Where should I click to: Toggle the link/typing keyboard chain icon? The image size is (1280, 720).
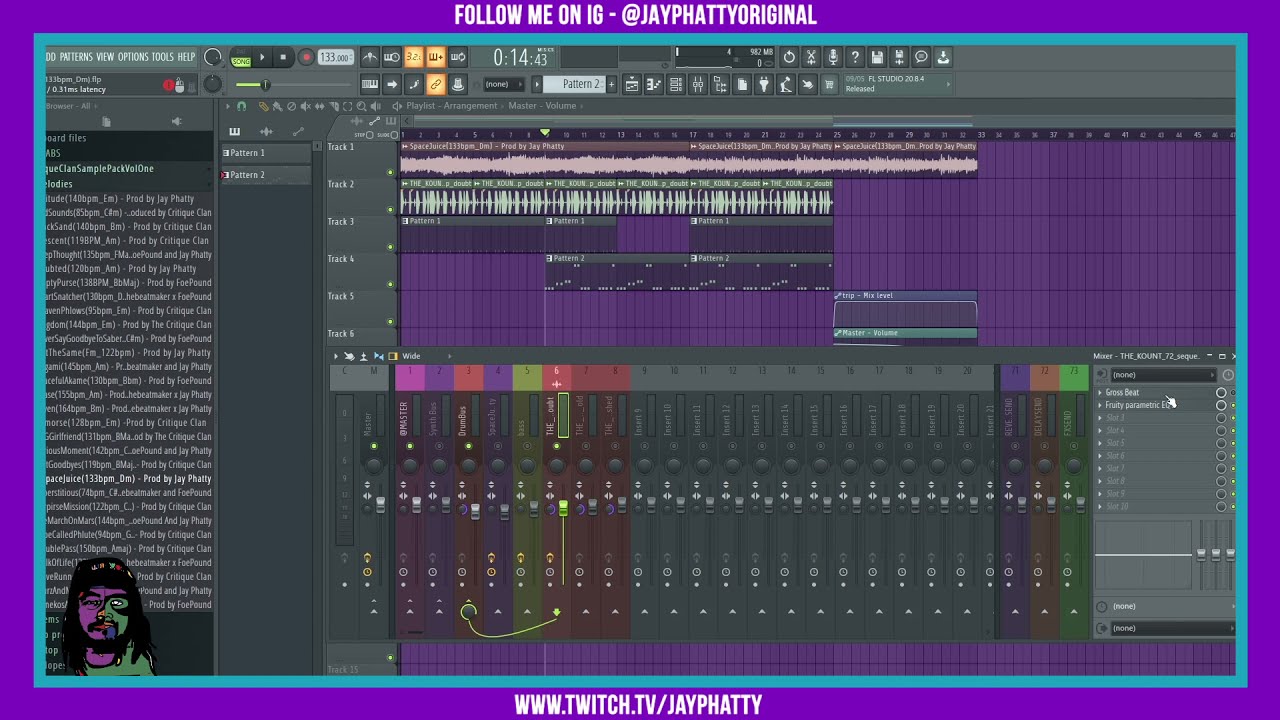click(436, 85)
